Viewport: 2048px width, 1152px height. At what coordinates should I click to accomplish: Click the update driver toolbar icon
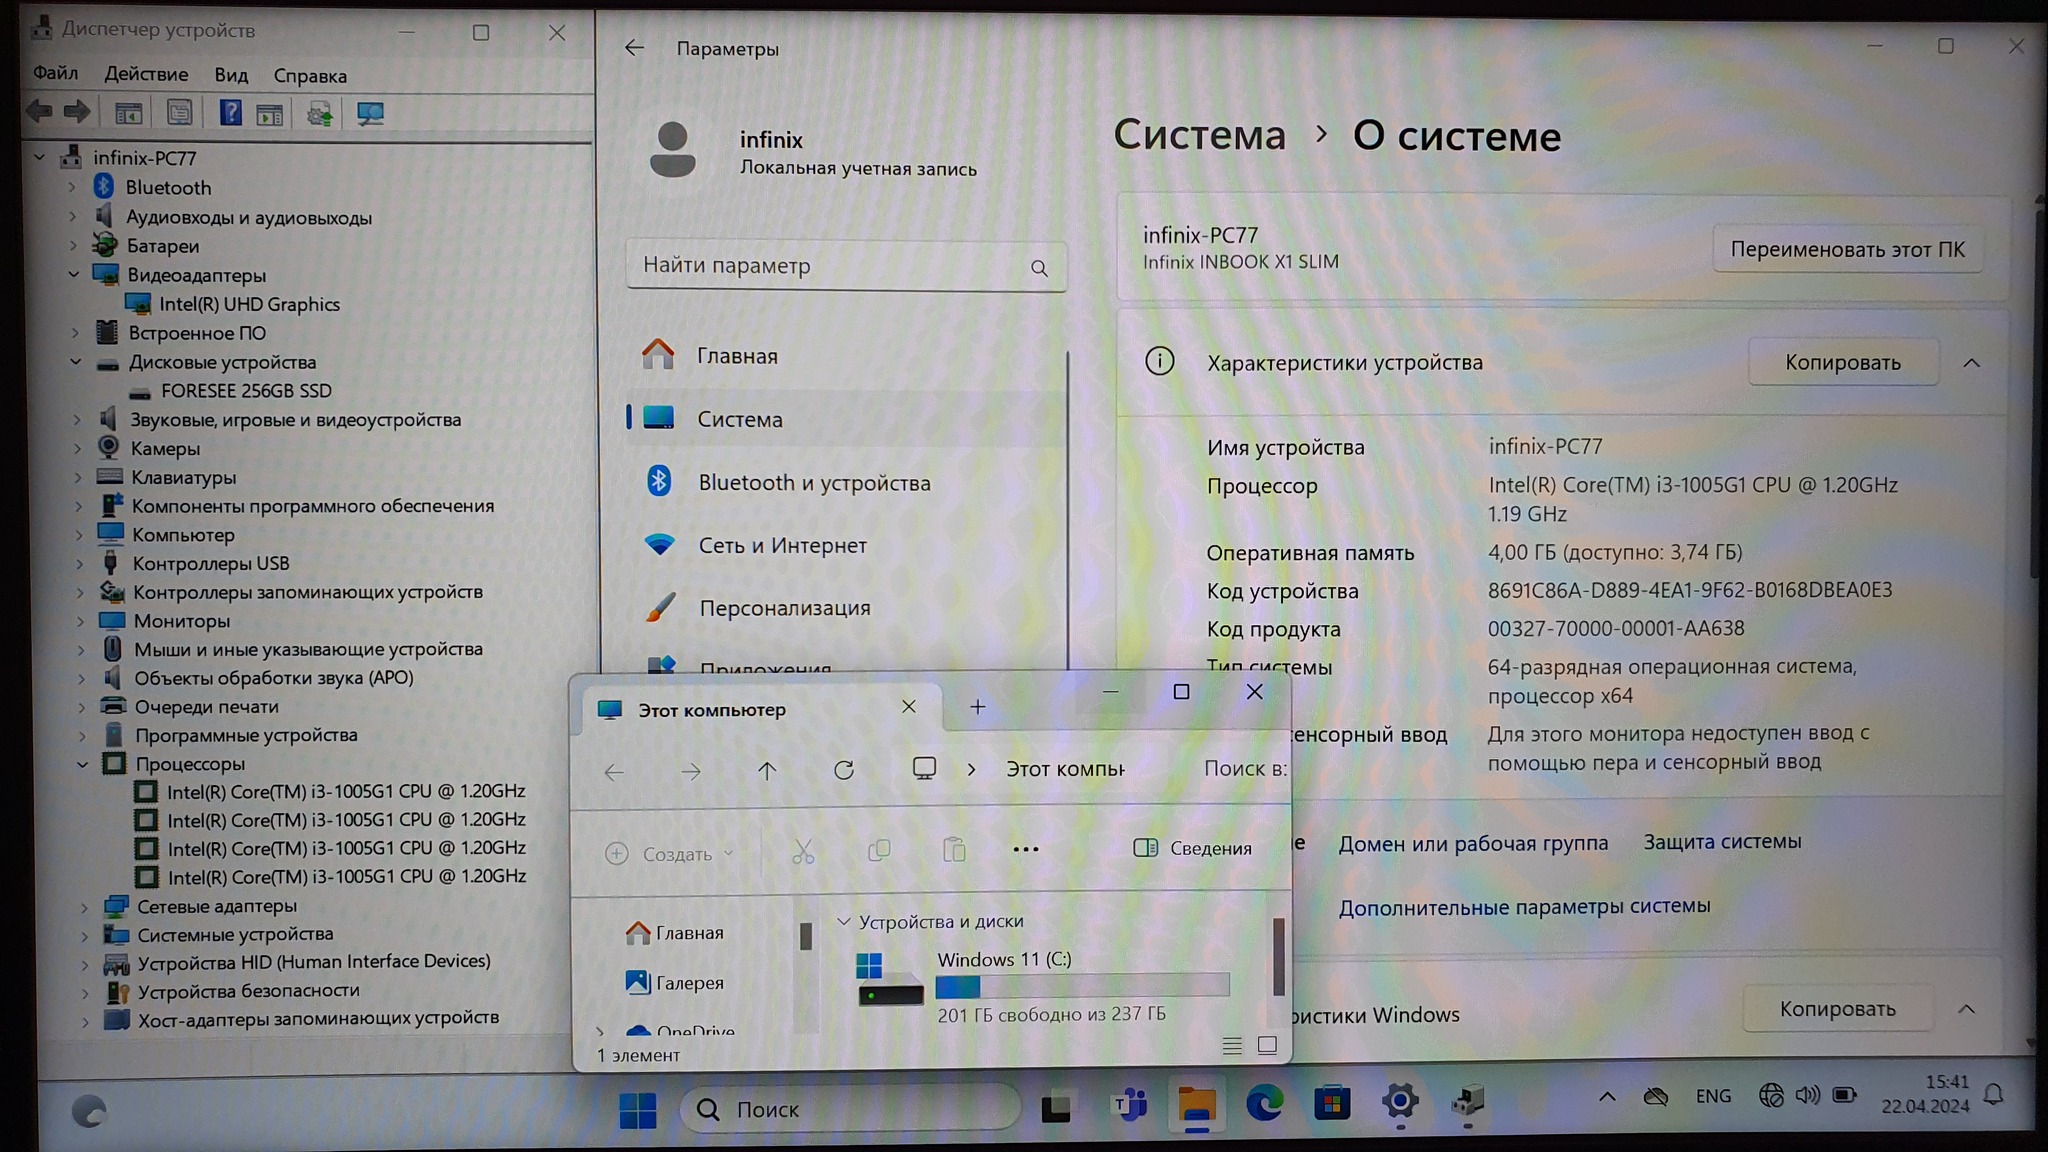pos(320,114)
